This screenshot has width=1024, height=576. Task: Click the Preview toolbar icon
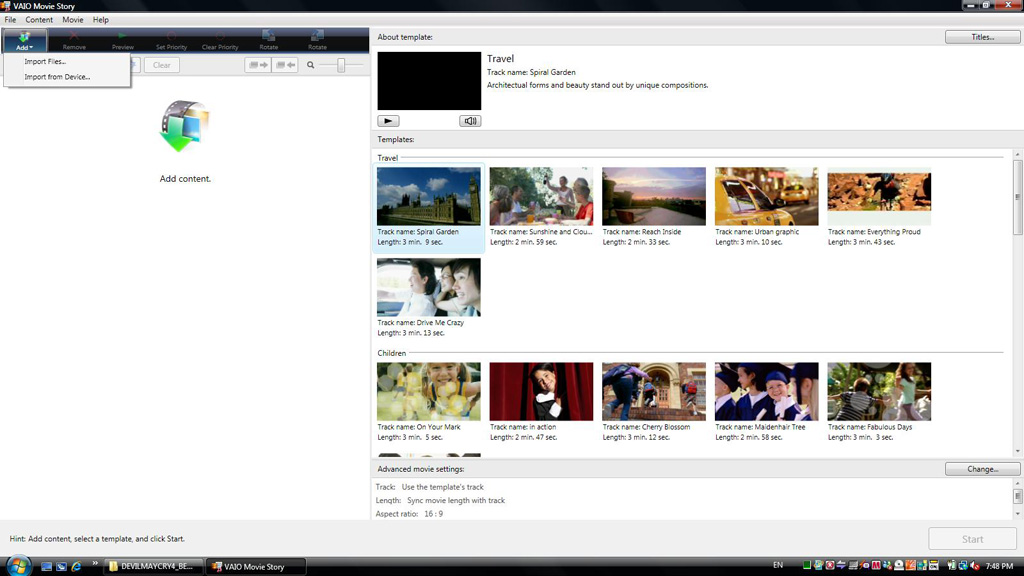coord(123,40)
